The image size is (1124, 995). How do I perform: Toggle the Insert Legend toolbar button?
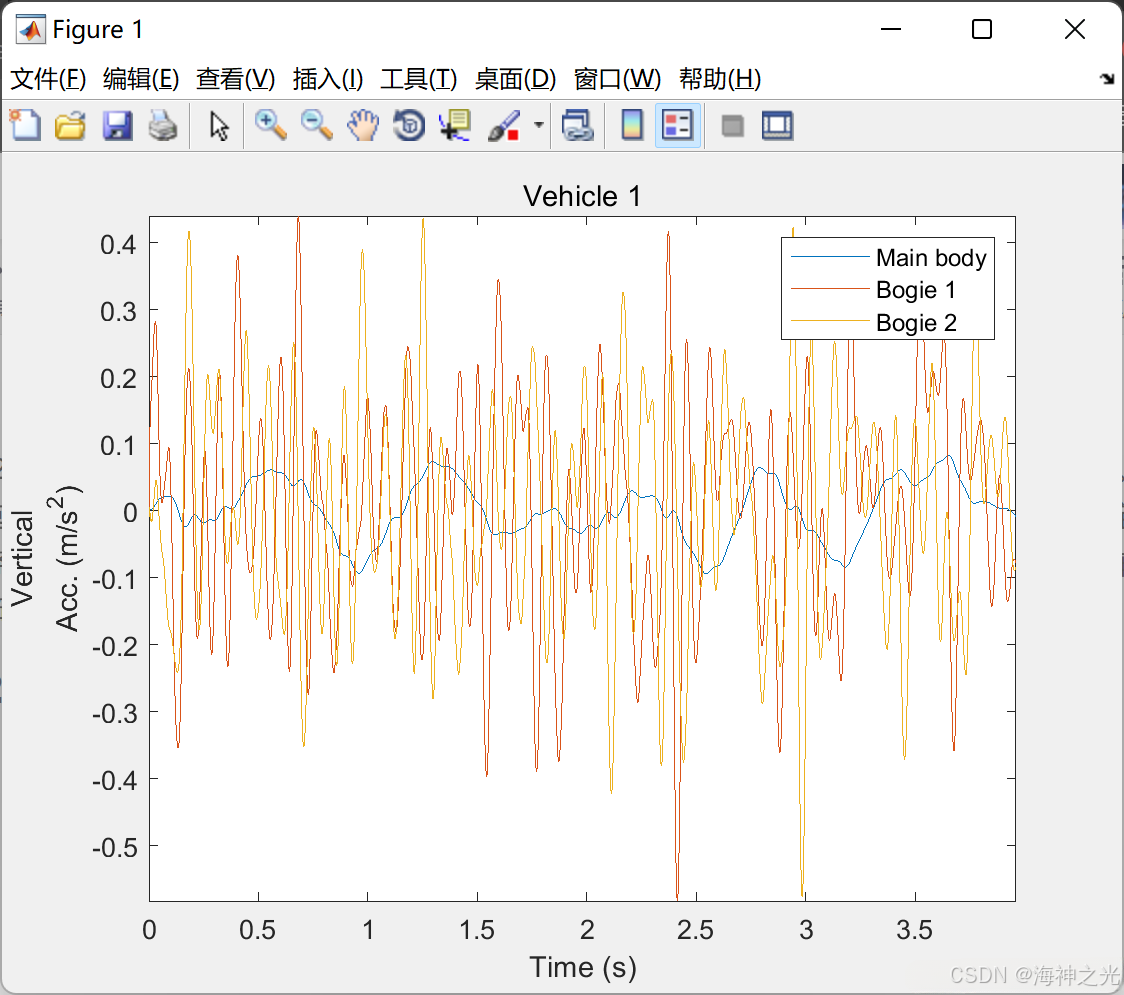(x=677, y=125)
